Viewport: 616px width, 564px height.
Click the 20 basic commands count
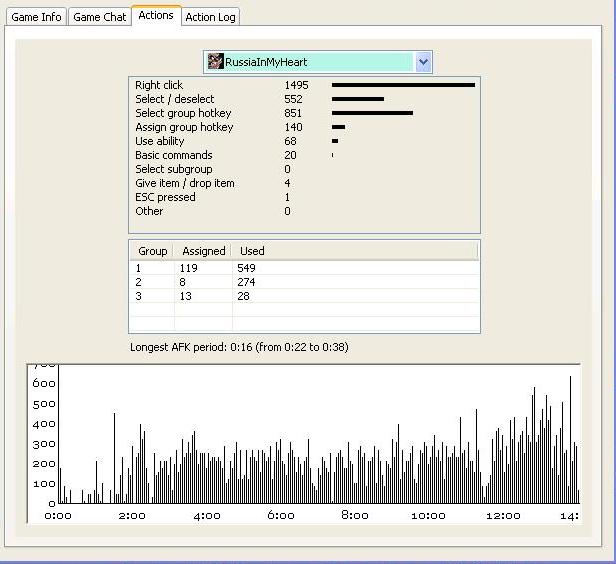290,155
